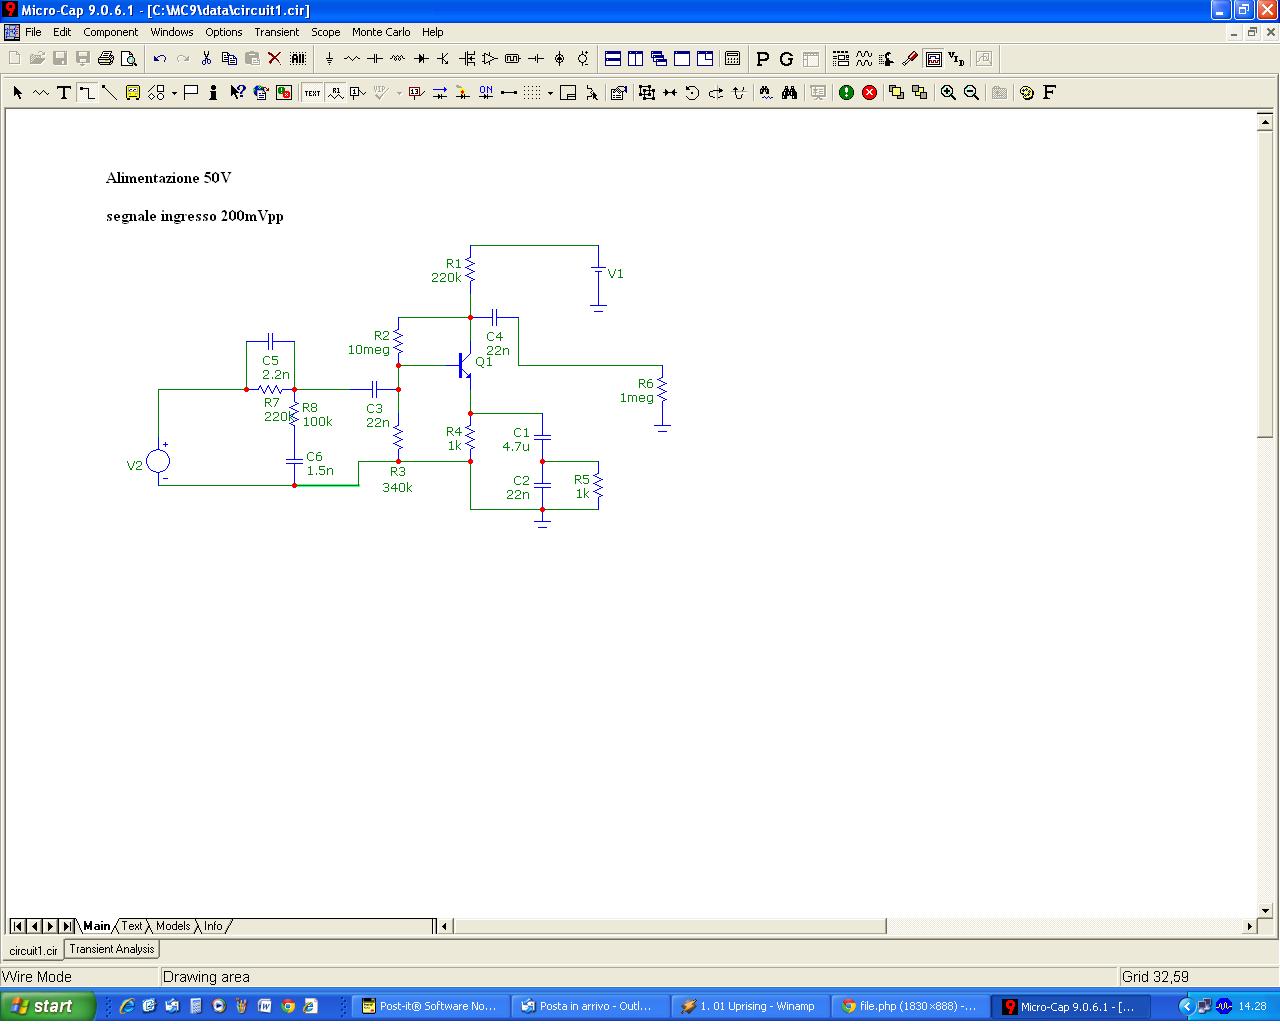Toggle attribute text R1 display

pyautogui.click(x=335, y=93)
